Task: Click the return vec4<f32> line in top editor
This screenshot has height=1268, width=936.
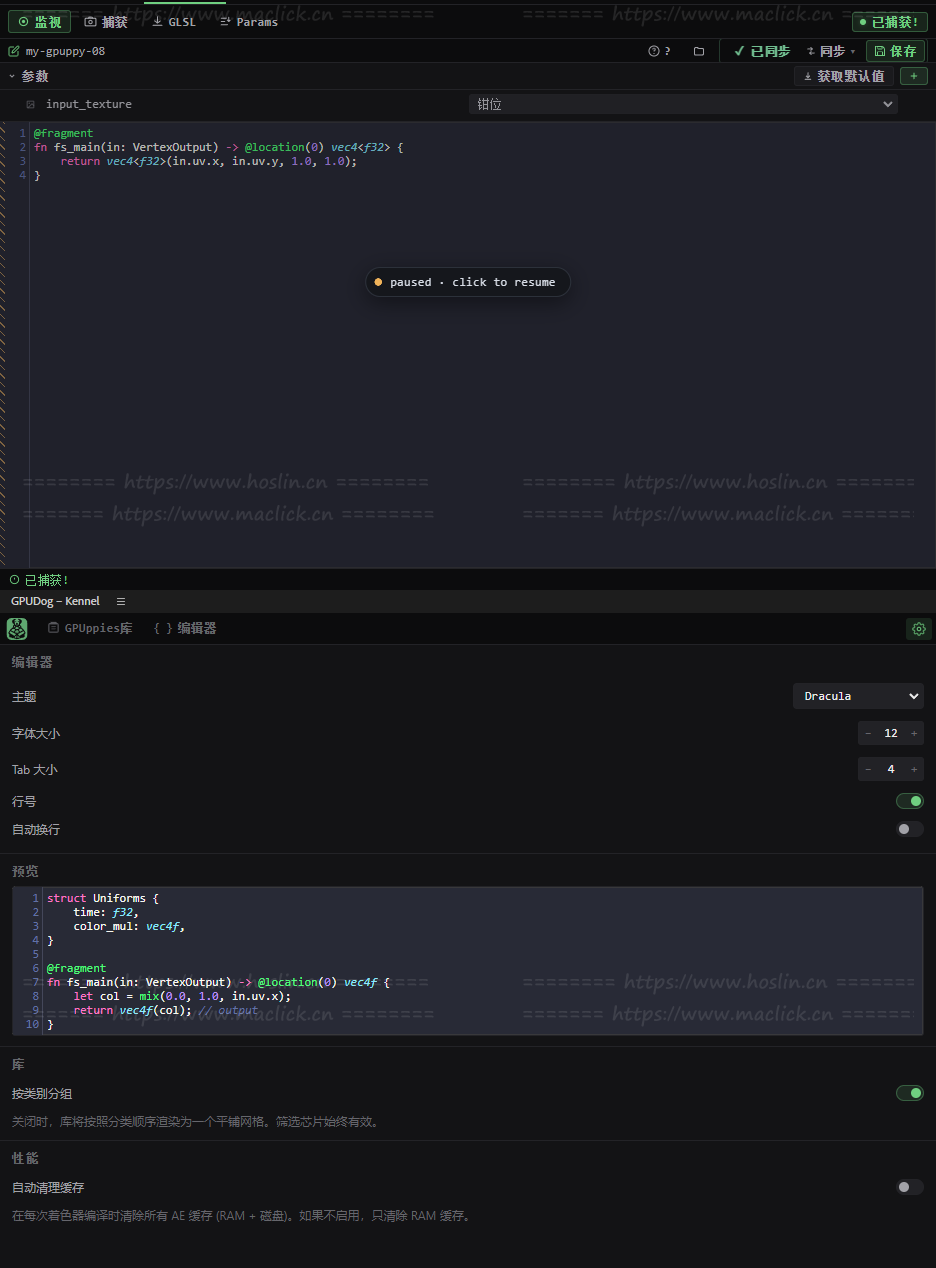Action: (208, 161)
